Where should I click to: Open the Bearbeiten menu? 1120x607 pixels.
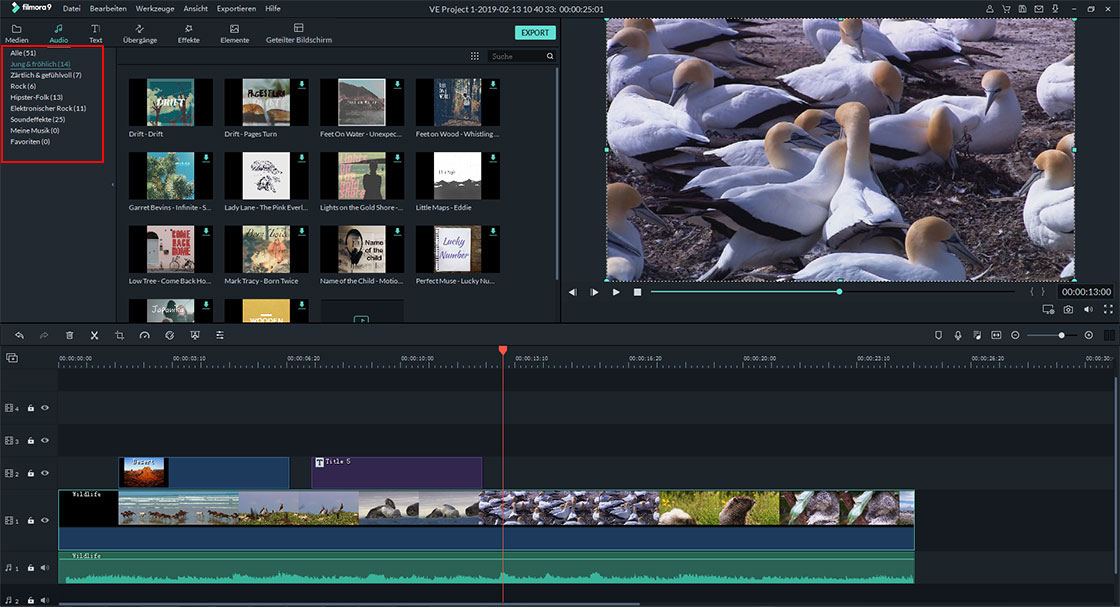[108, 9]
